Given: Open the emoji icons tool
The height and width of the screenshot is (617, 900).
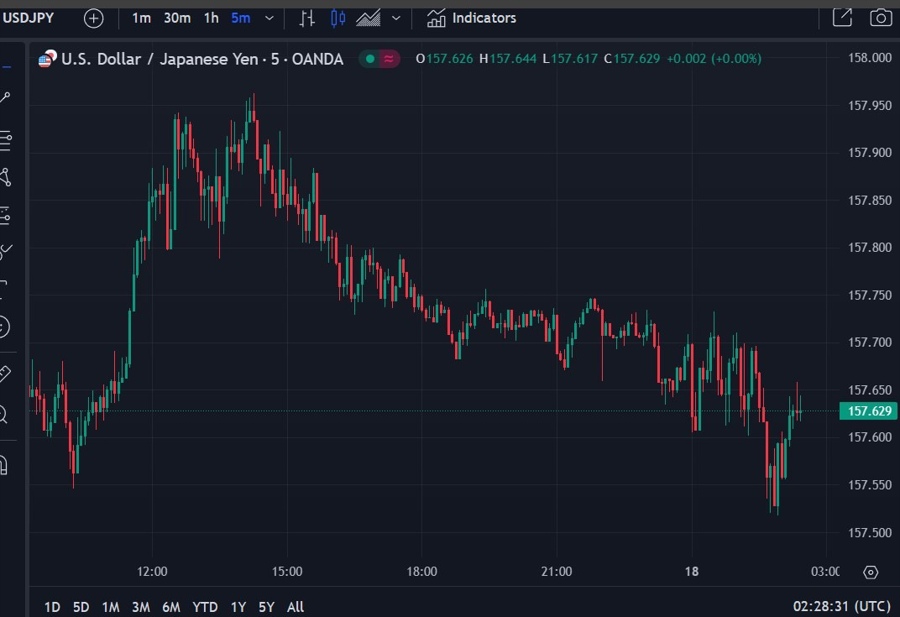Looking at the screenshot, I should [x=4, y=327].
